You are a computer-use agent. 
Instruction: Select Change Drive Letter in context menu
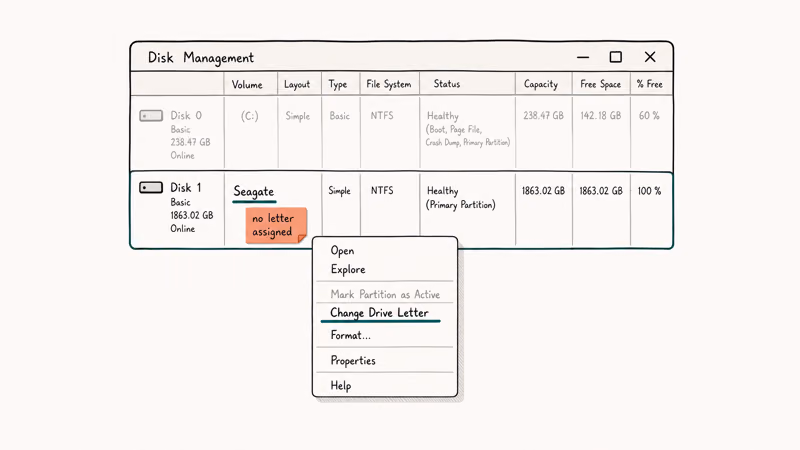click(380, 313)
